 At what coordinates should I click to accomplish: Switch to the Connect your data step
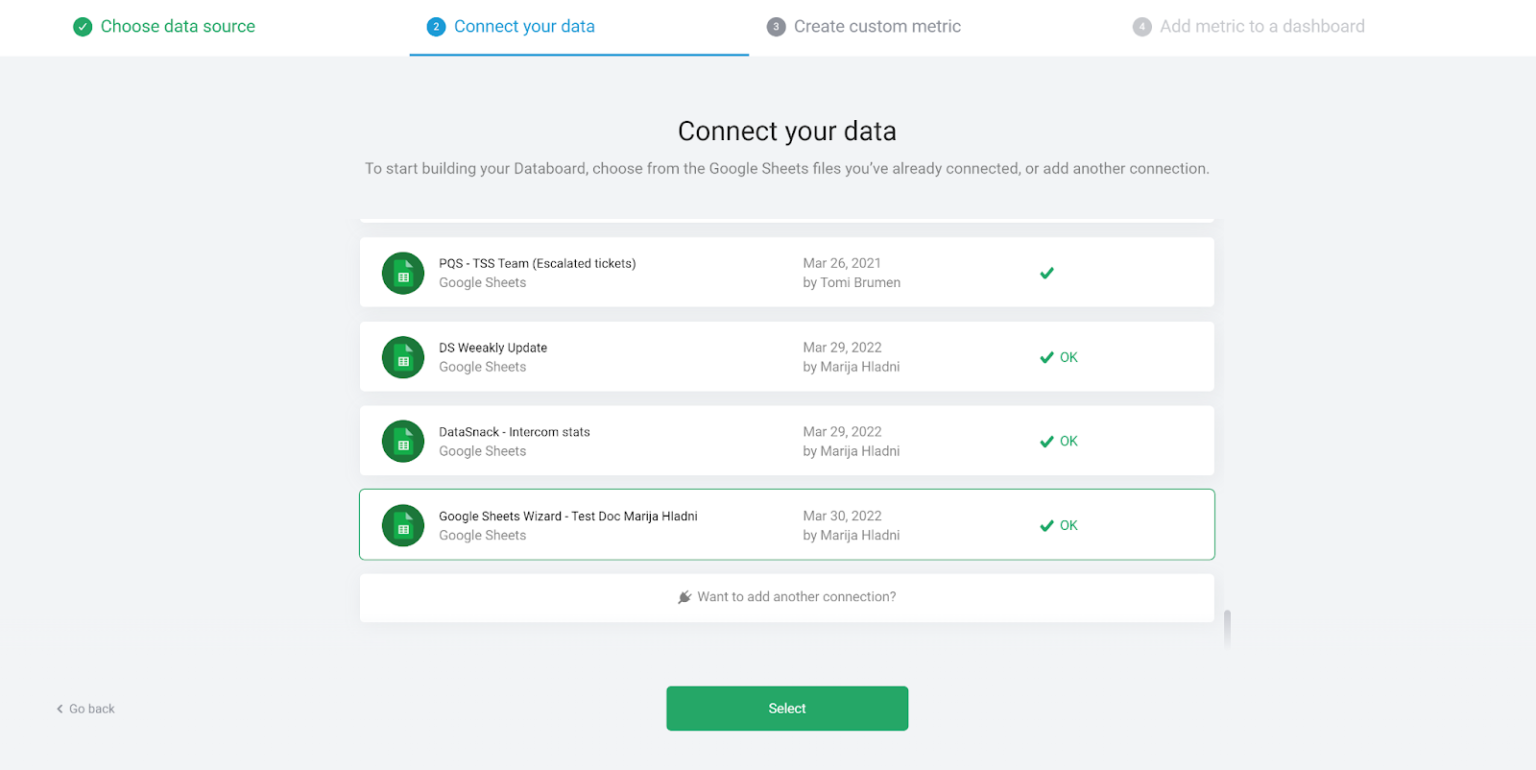(524, 26)
